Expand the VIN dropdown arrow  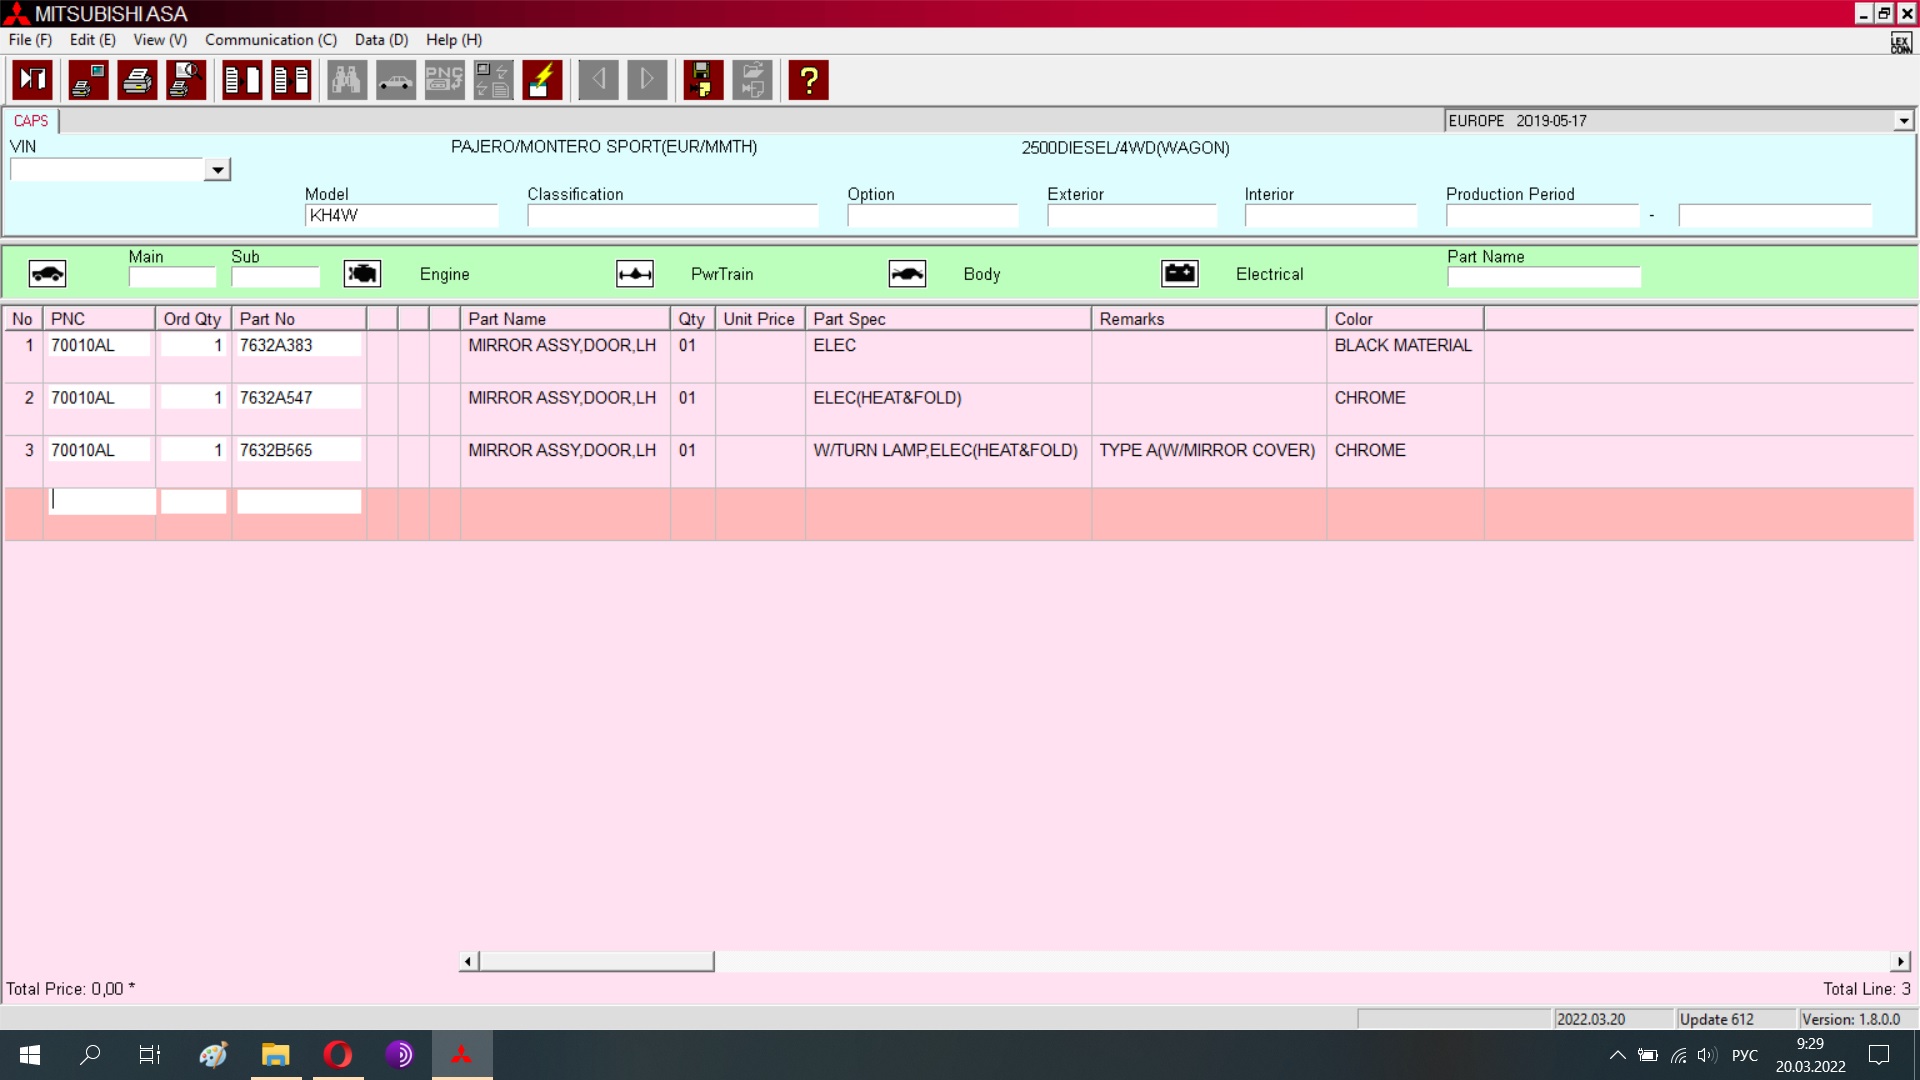point(217,170)
